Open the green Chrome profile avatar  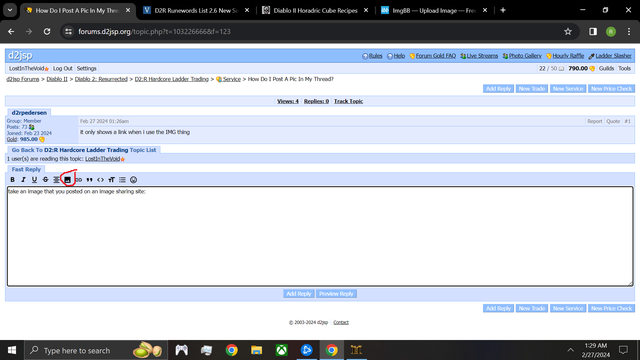click(x=611, y=31)
